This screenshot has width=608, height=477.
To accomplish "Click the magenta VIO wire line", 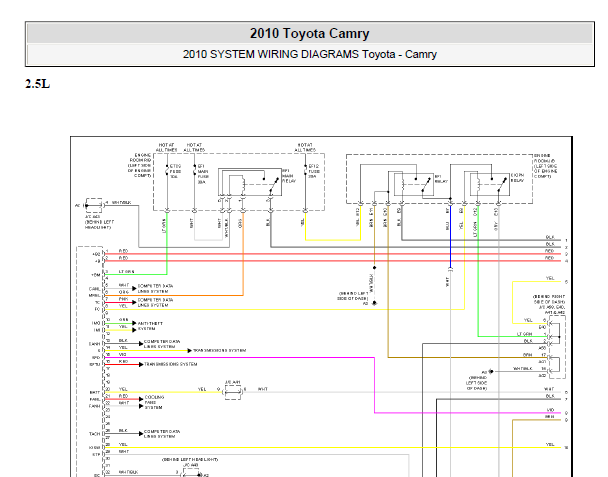I will (x=239, y=357).
